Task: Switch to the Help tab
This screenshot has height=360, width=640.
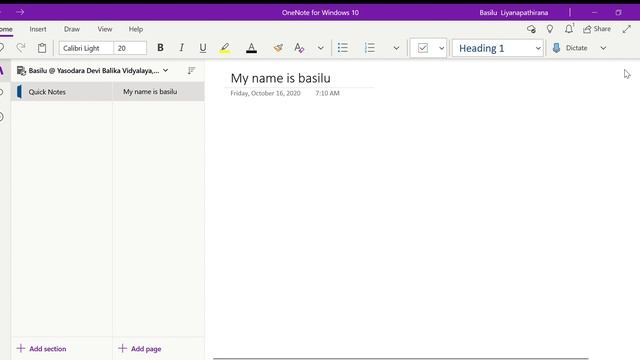Action: (x=136, y=29)
